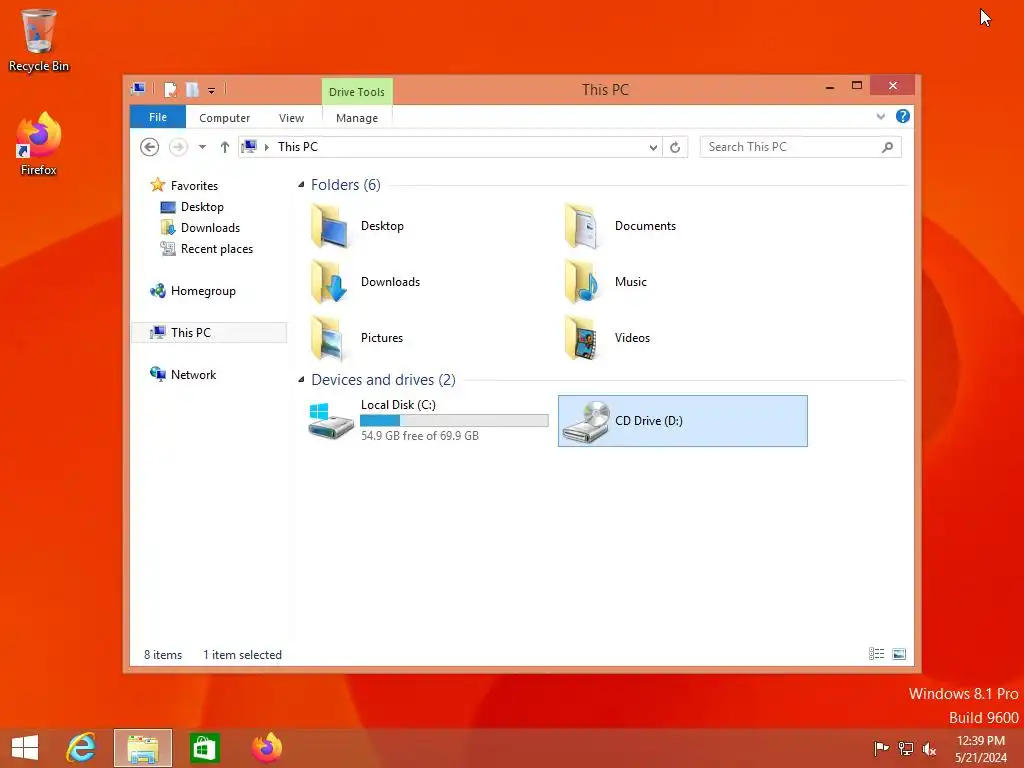Viewport: 1024px width, 768px height.
Task: Click the Start button on the taskbar
Action: (x=25, y=748)
